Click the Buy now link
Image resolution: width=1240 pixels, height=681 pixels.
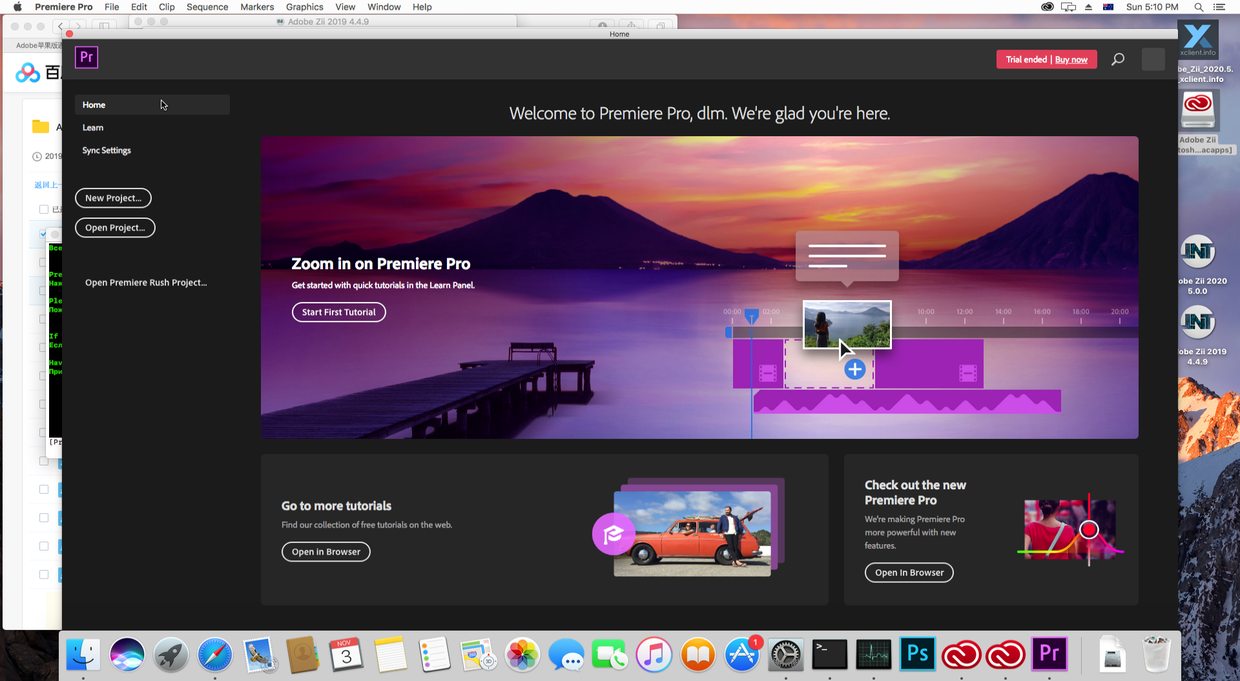point(1071,60)
